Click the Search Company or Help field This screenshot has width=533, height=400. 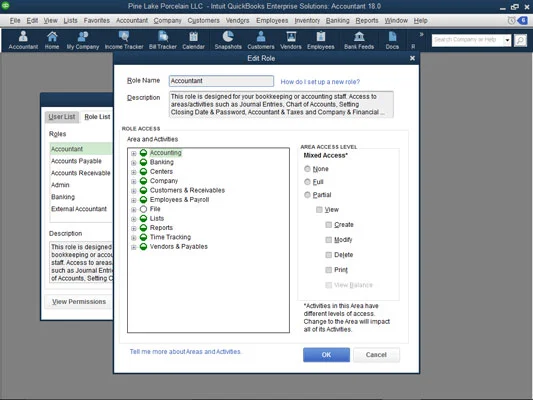tap(468, 40)
